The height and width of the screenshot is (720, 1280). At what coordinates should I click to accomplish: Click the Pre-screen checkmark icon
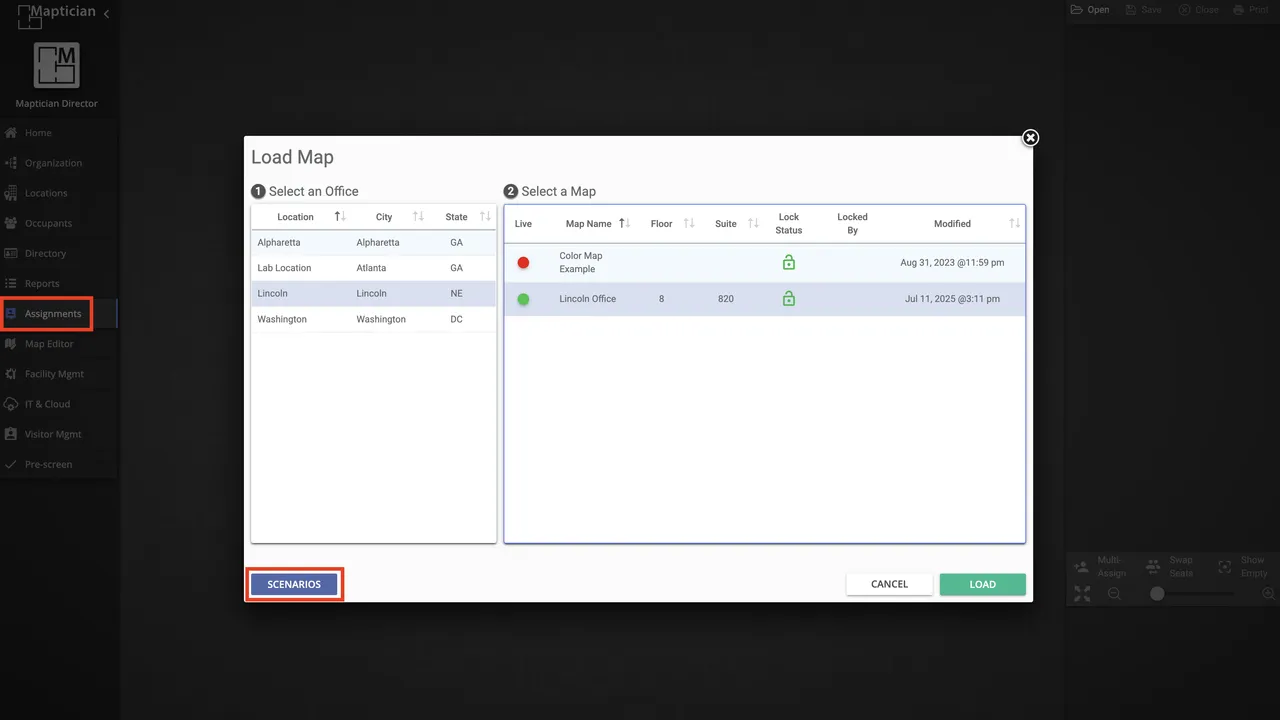(11, 464)
